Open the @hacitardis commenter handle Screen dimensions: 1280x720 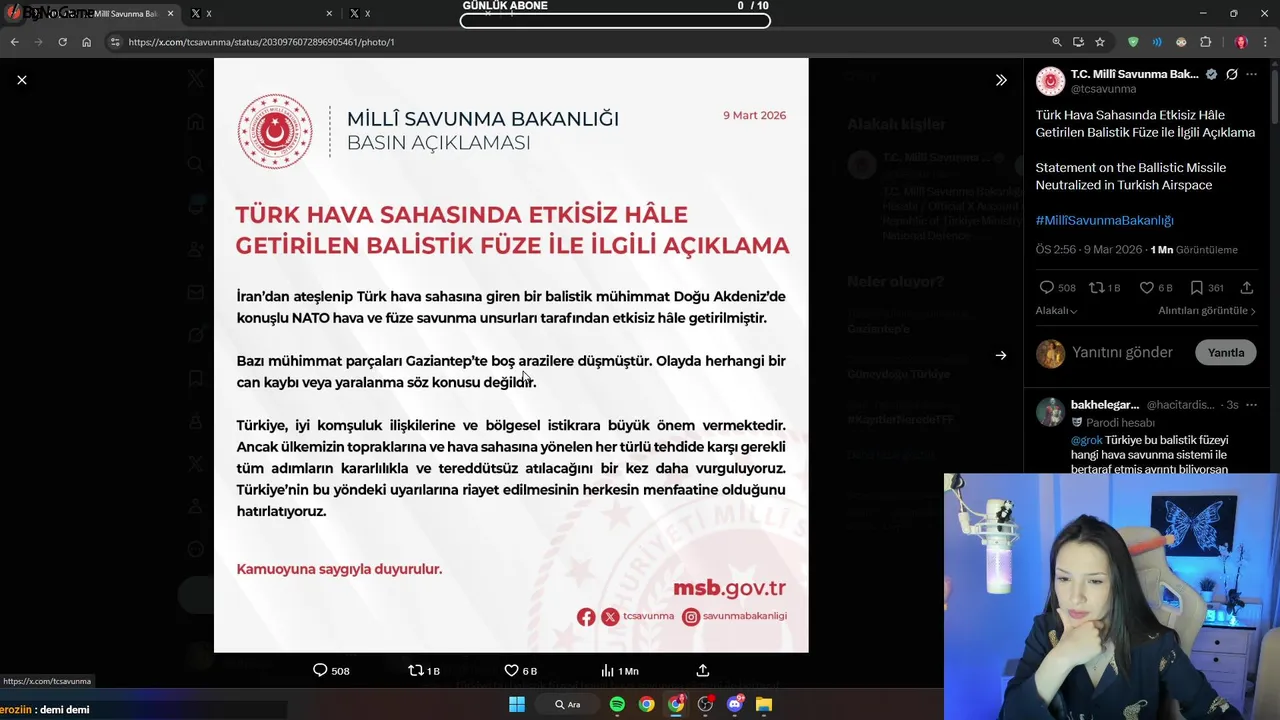1181,405
